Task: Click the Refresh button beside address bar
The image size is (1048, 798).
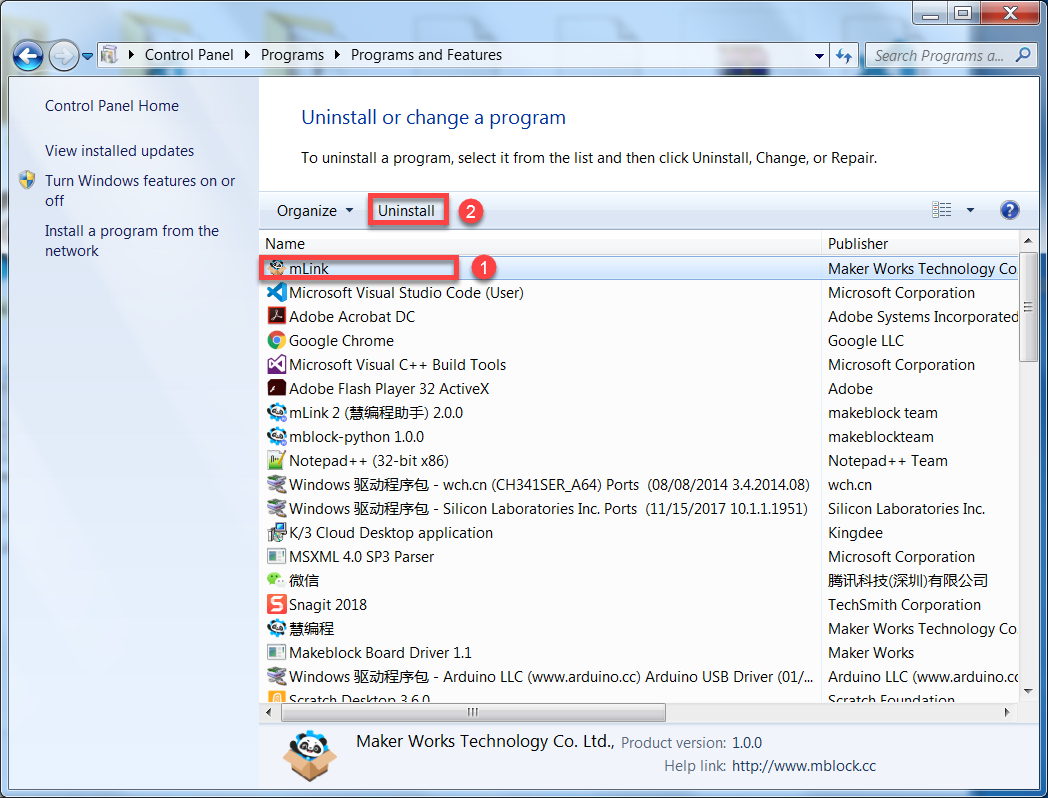Action: (844, 56)
